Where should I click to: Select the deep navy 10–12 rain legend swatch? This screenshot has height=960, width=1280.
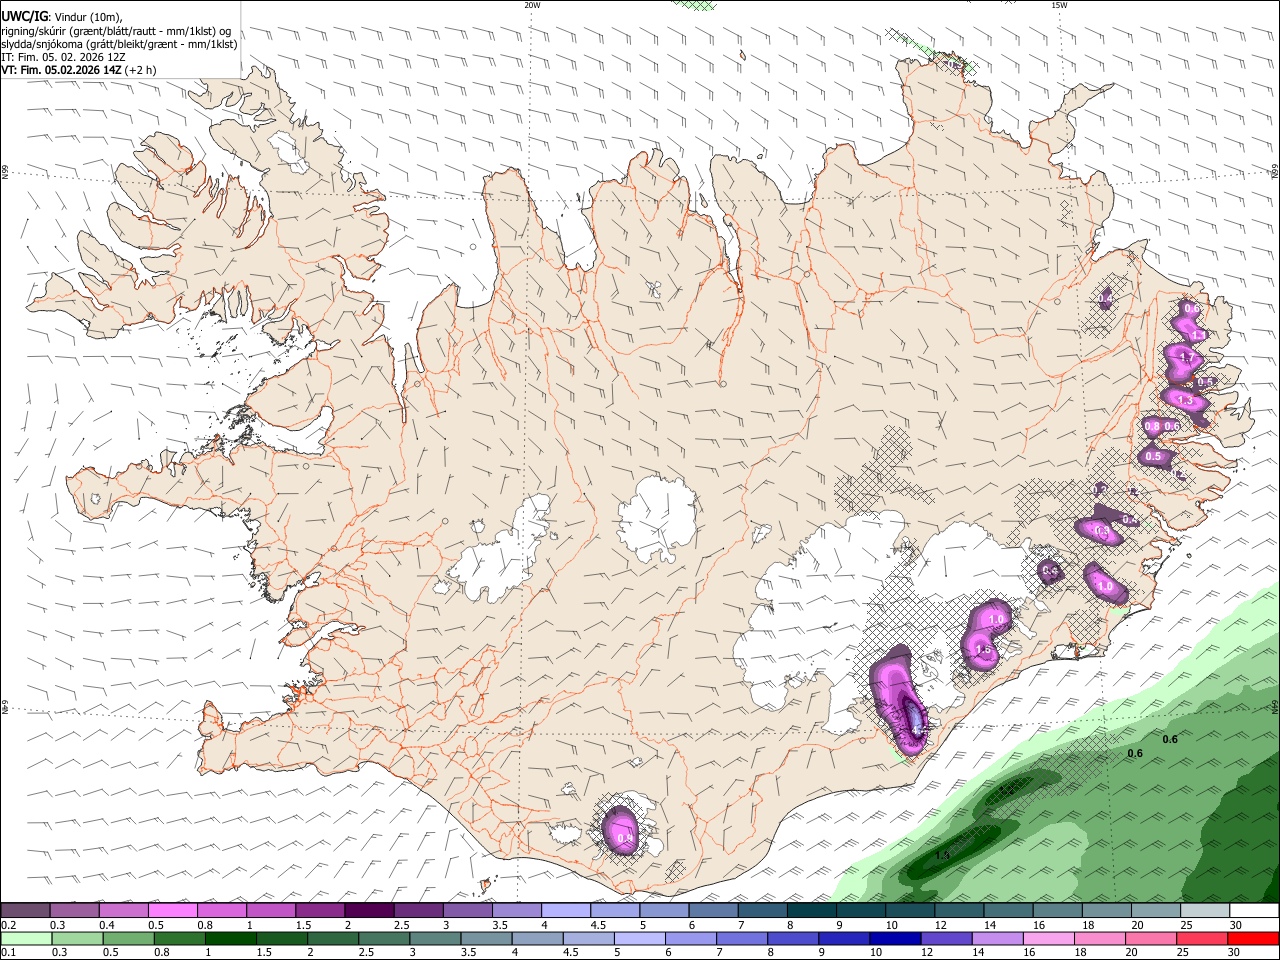point(895,938)
